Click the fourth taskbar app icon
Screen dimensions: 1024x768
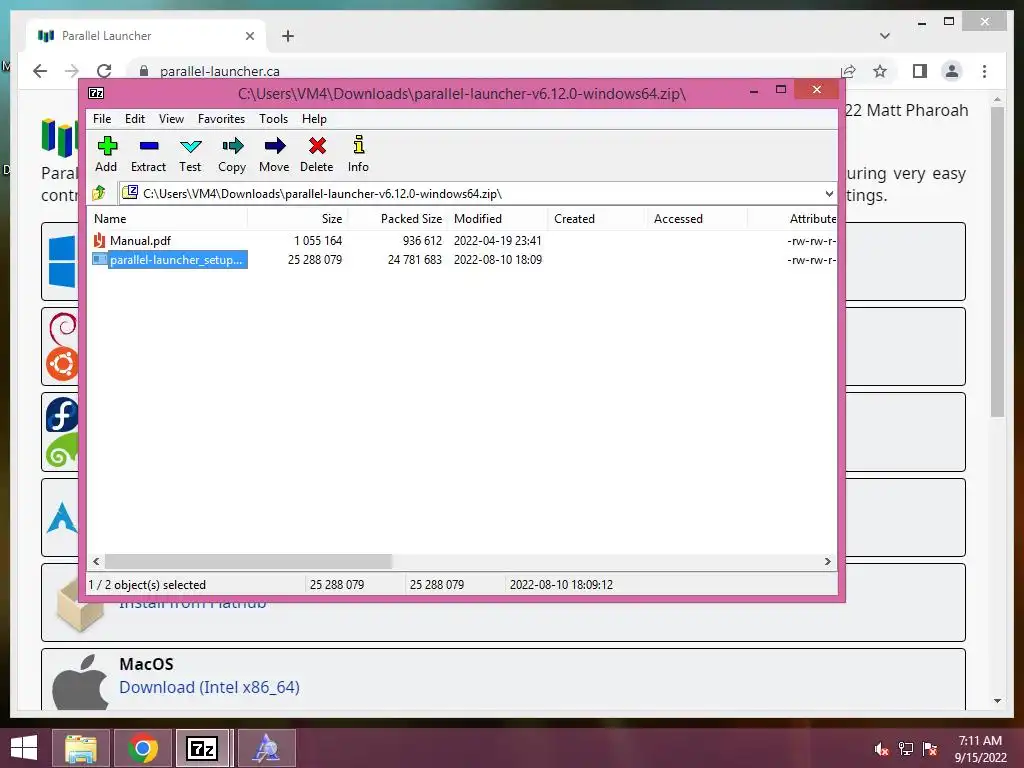(x=266, y=748)
